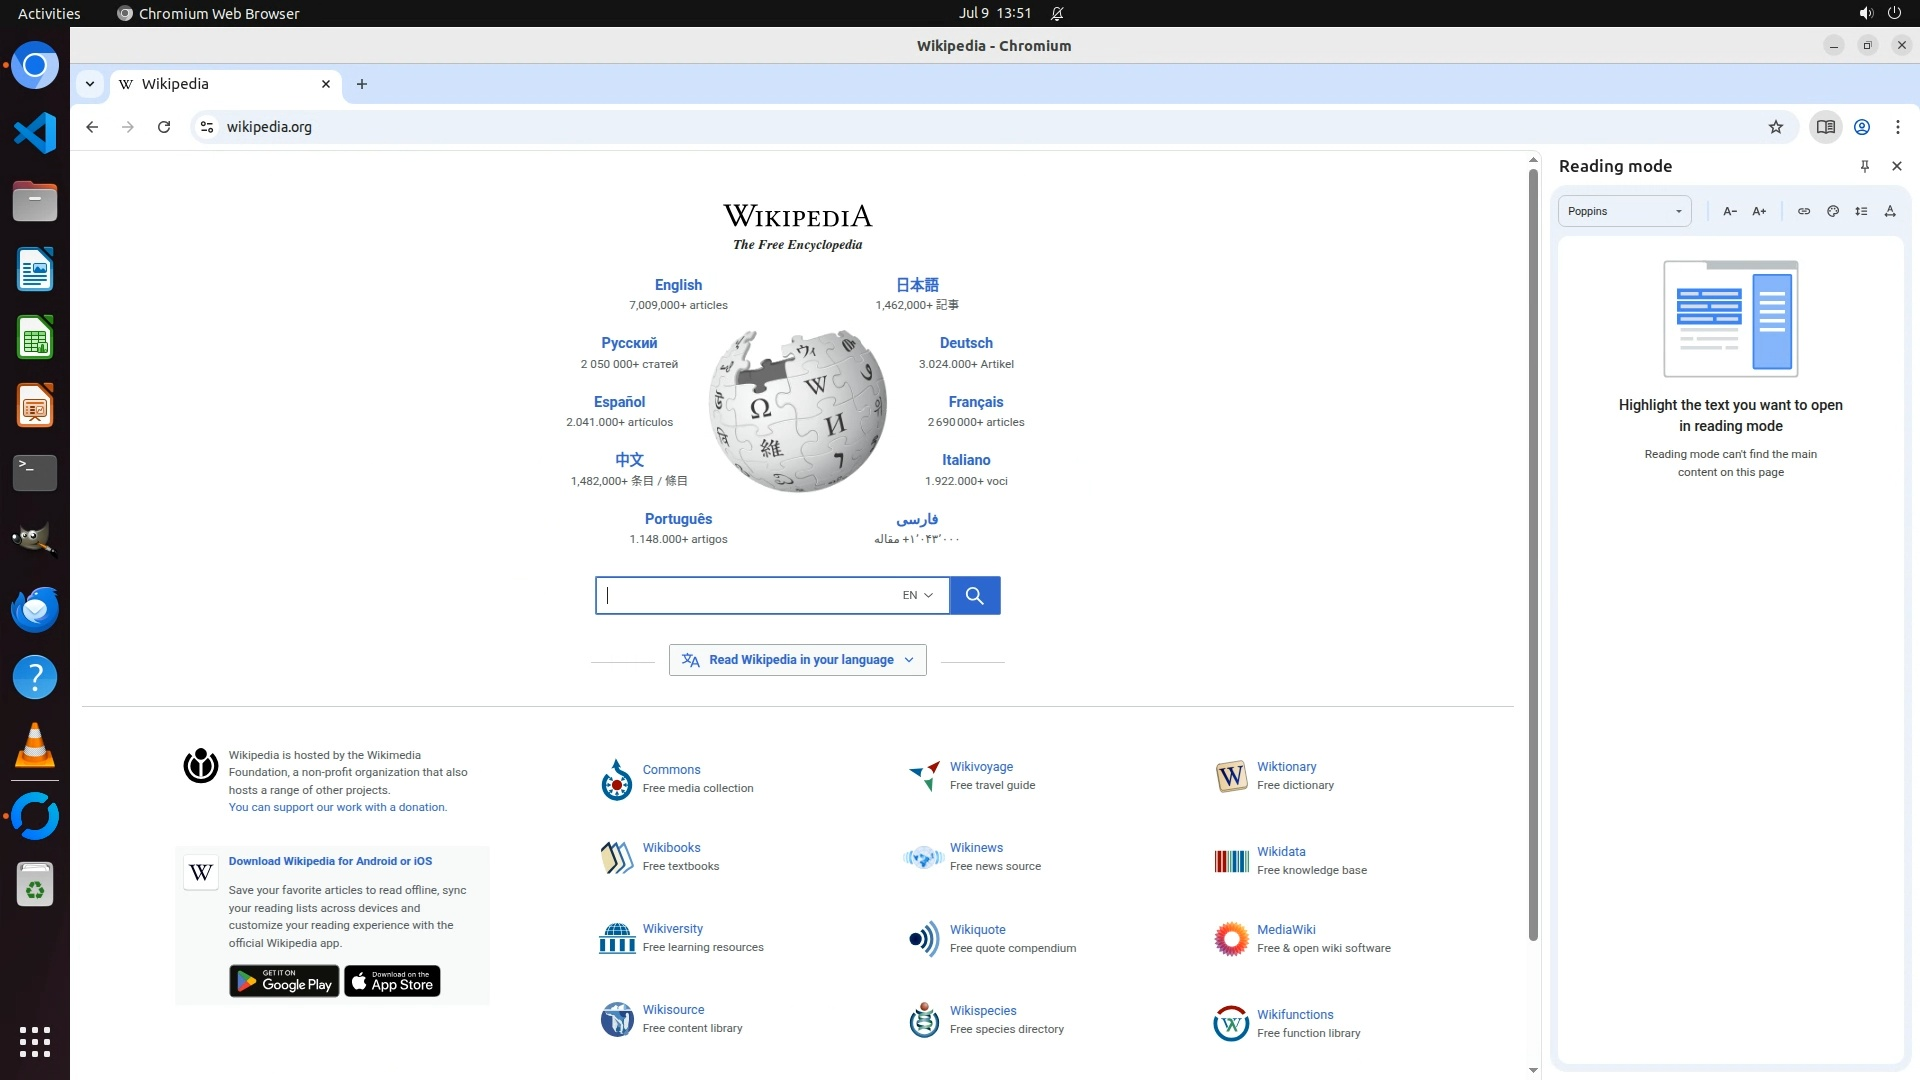Image resolution: width=1920 pixels, height=1080 pixels.
Task: Toggle the side panel reading mode button
Action: coord(1825,127)
